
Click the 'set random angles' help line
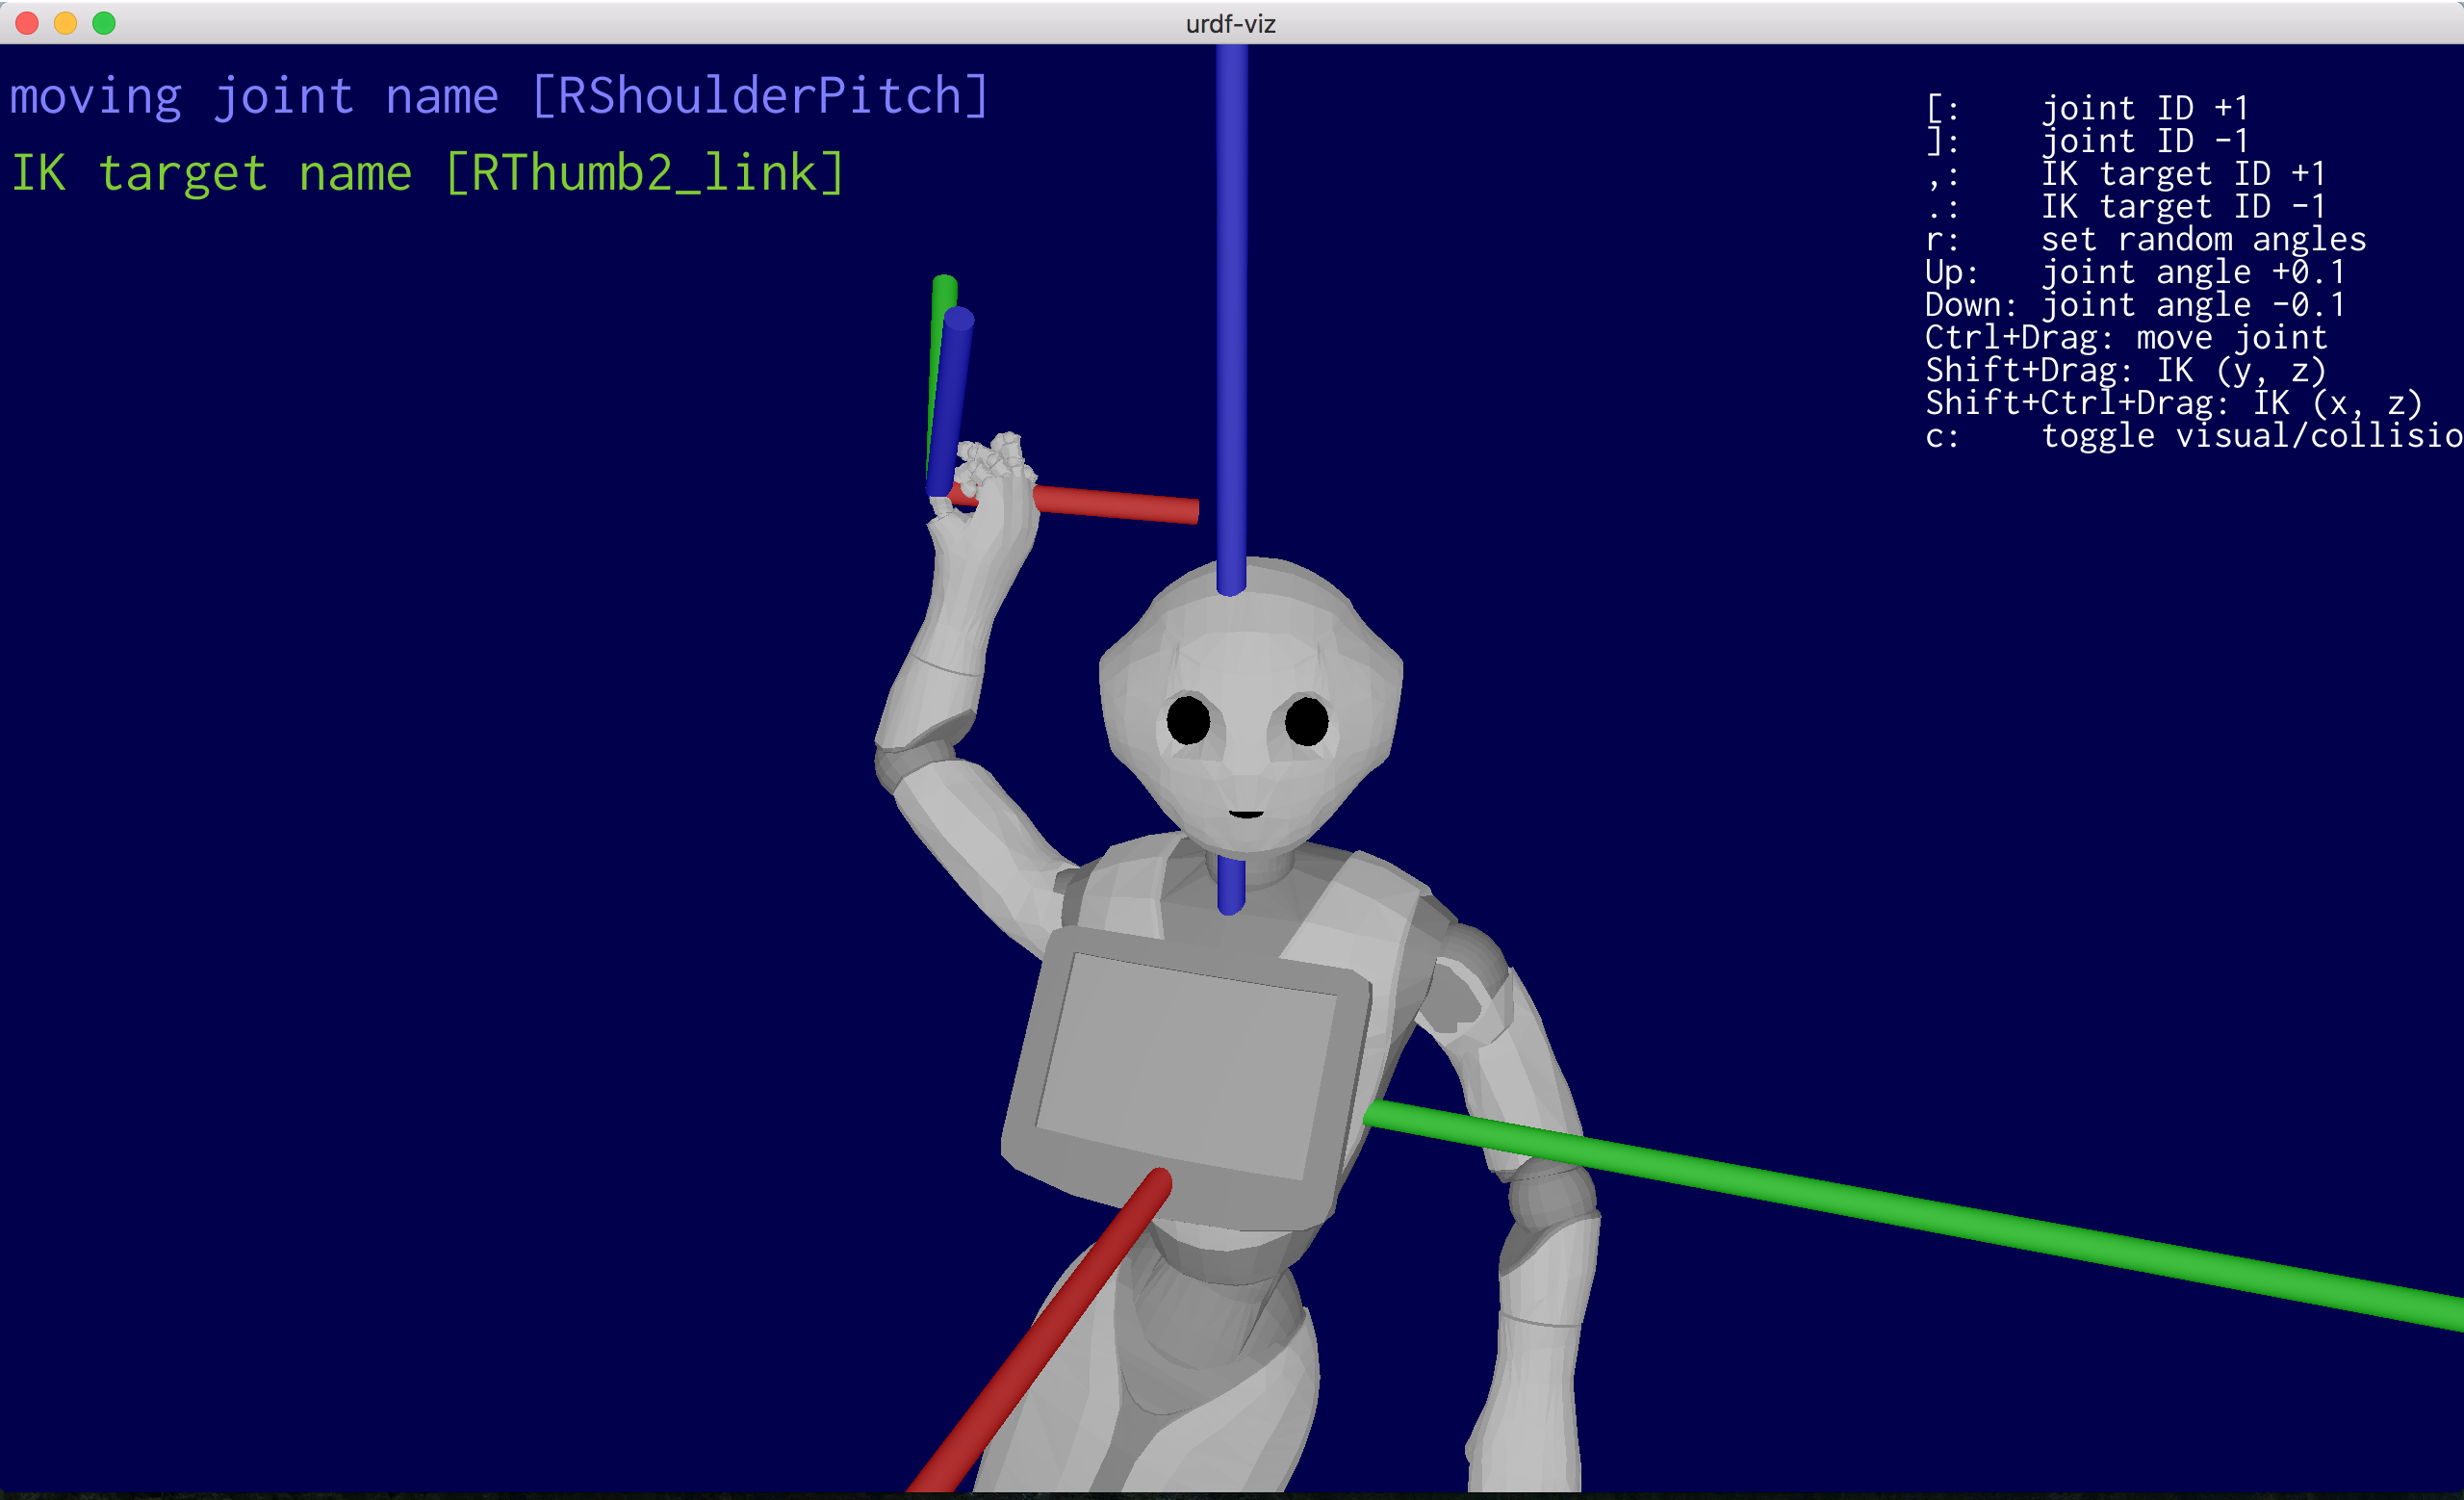click(x=2144, y=240)
